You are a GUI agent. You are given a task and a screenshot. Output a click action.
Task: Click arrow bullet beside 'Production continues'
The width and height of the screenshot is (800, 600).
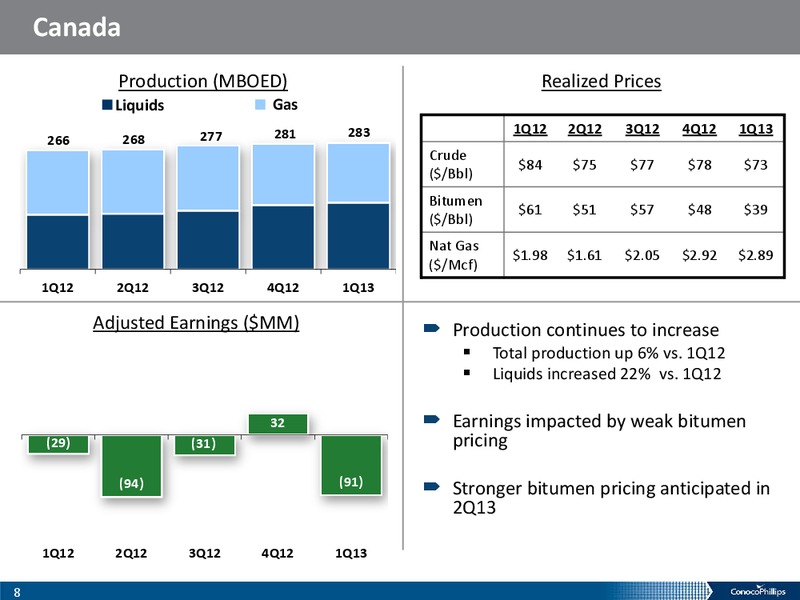point(432,328)
